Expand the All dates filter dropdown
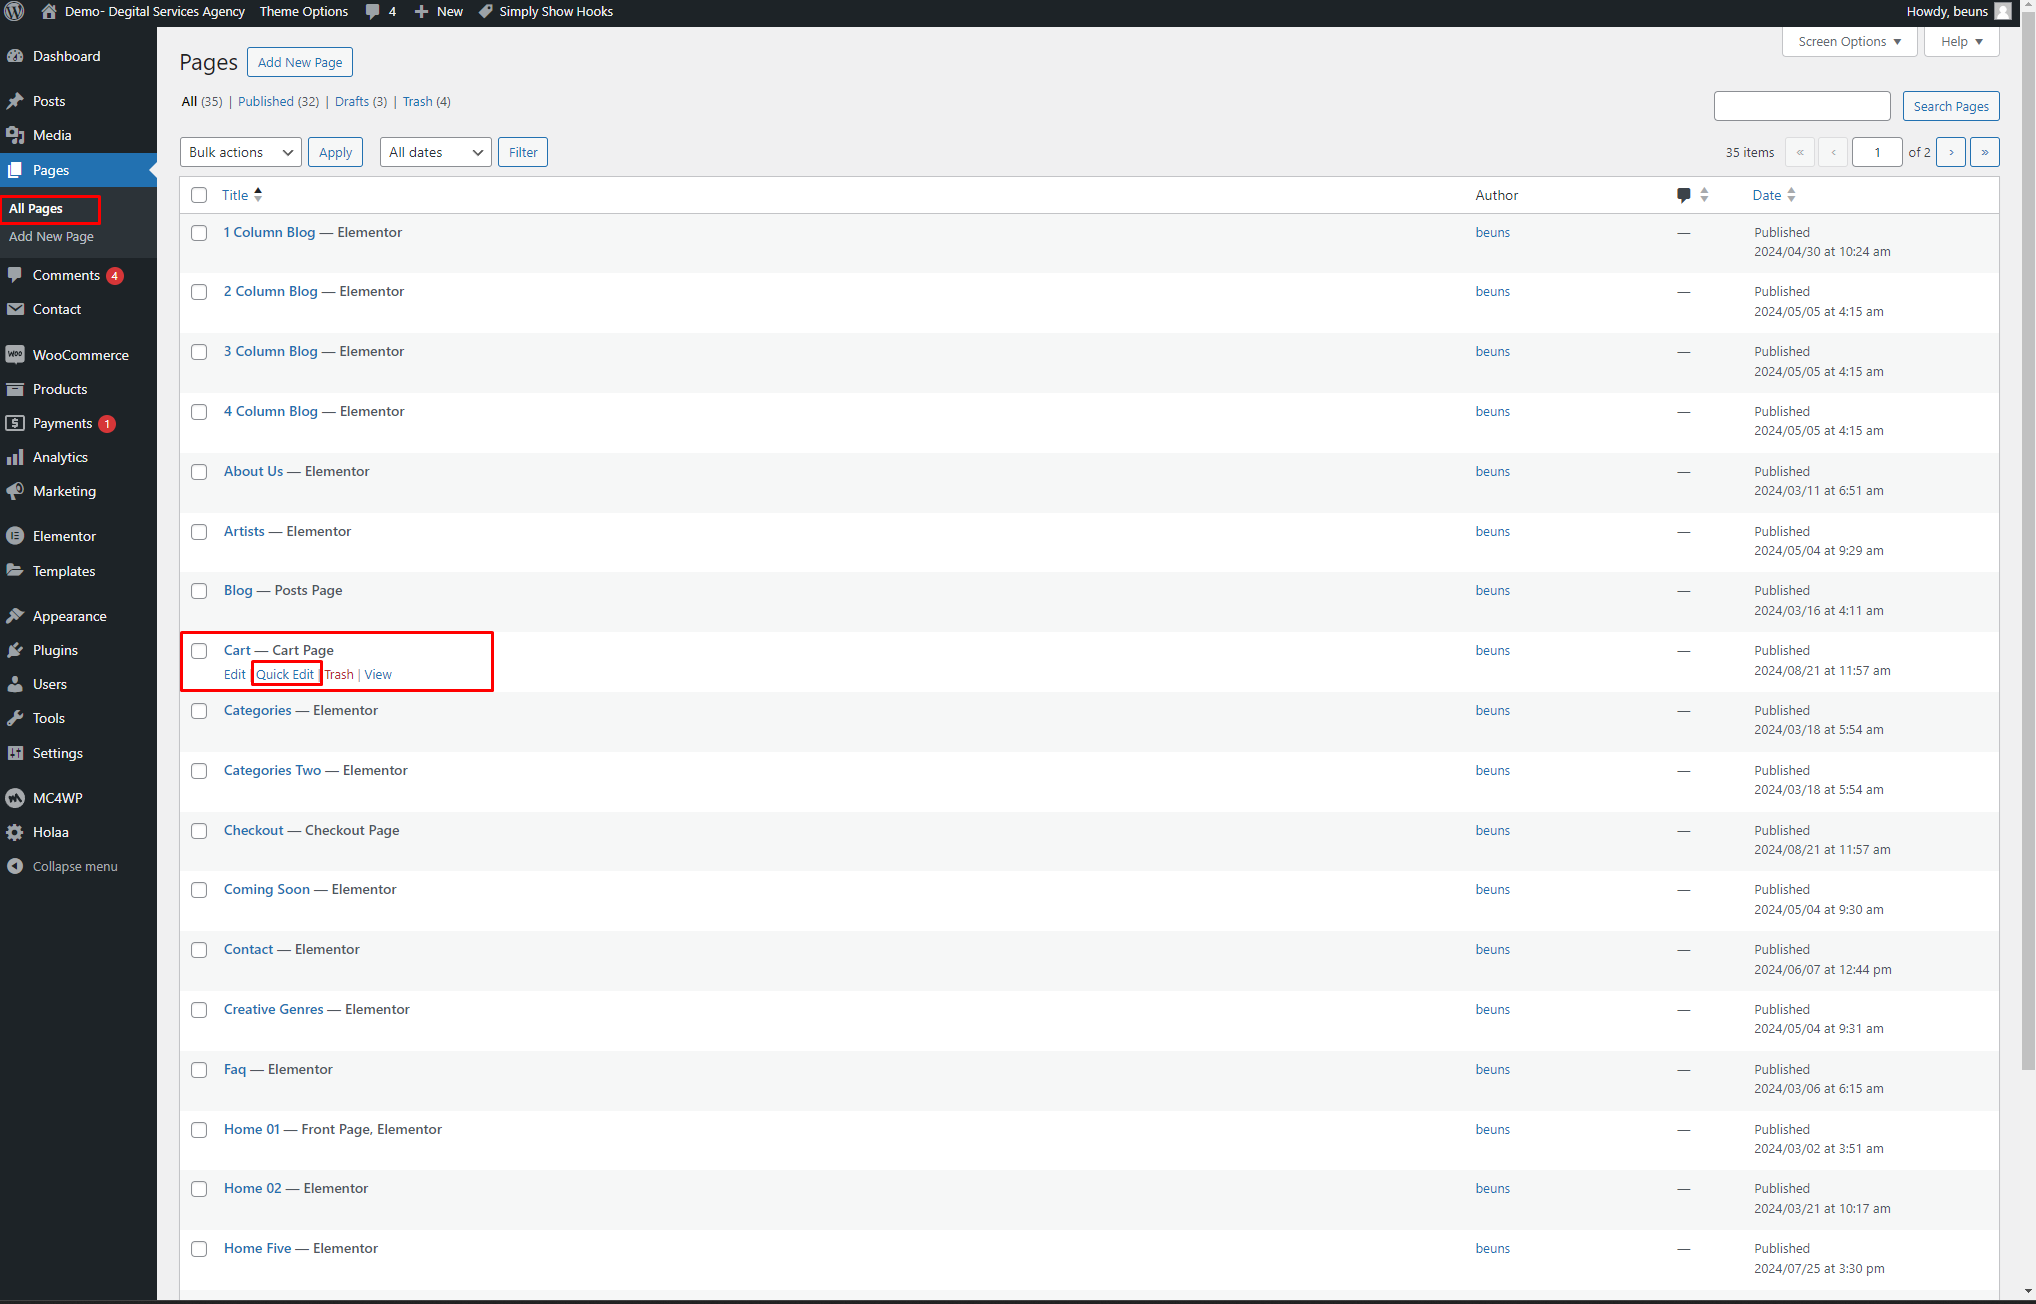2036x1304 pixels. pos(435,152)
